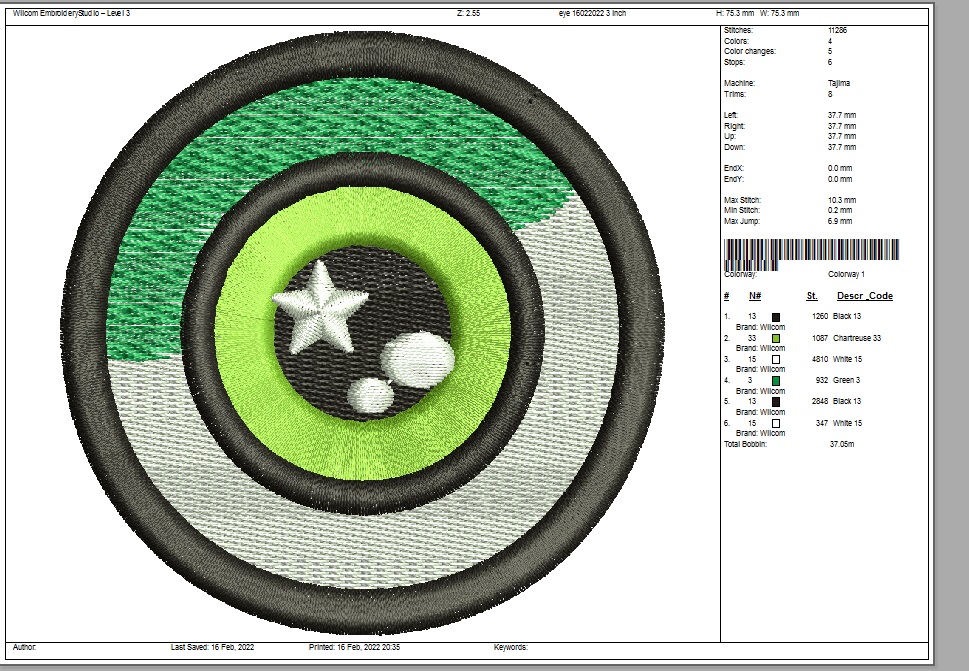
Task: Click the Tajima machine value
Action: (x=839, y=83)
